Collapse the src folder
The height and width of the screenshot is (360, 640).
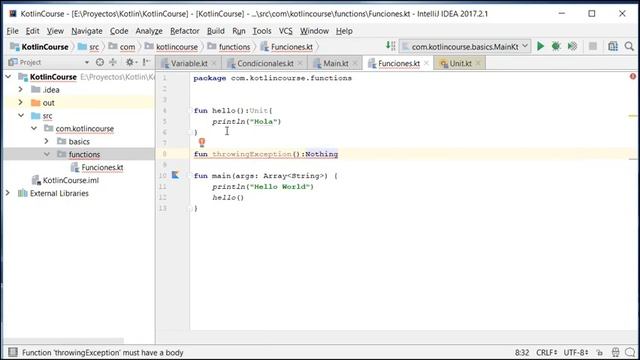click(21, 116)
